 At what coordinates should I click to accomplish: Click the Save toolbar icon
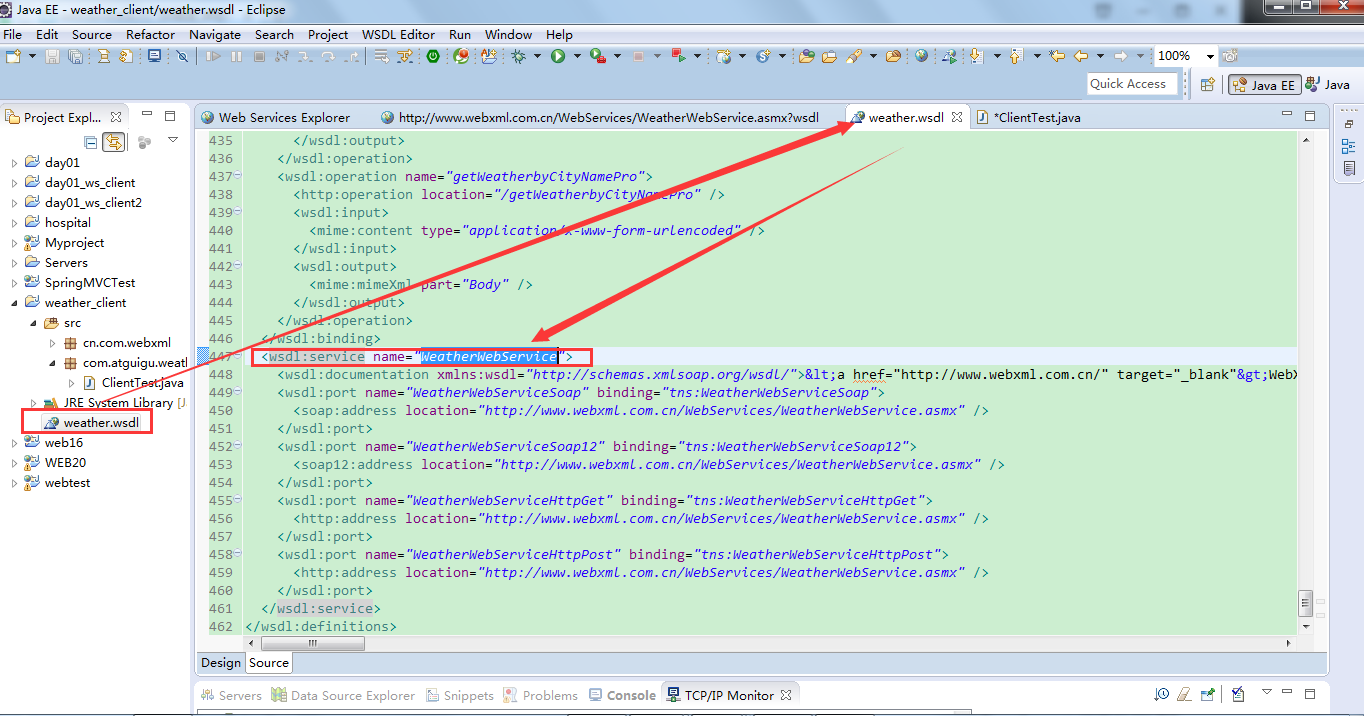pos(52,57)
